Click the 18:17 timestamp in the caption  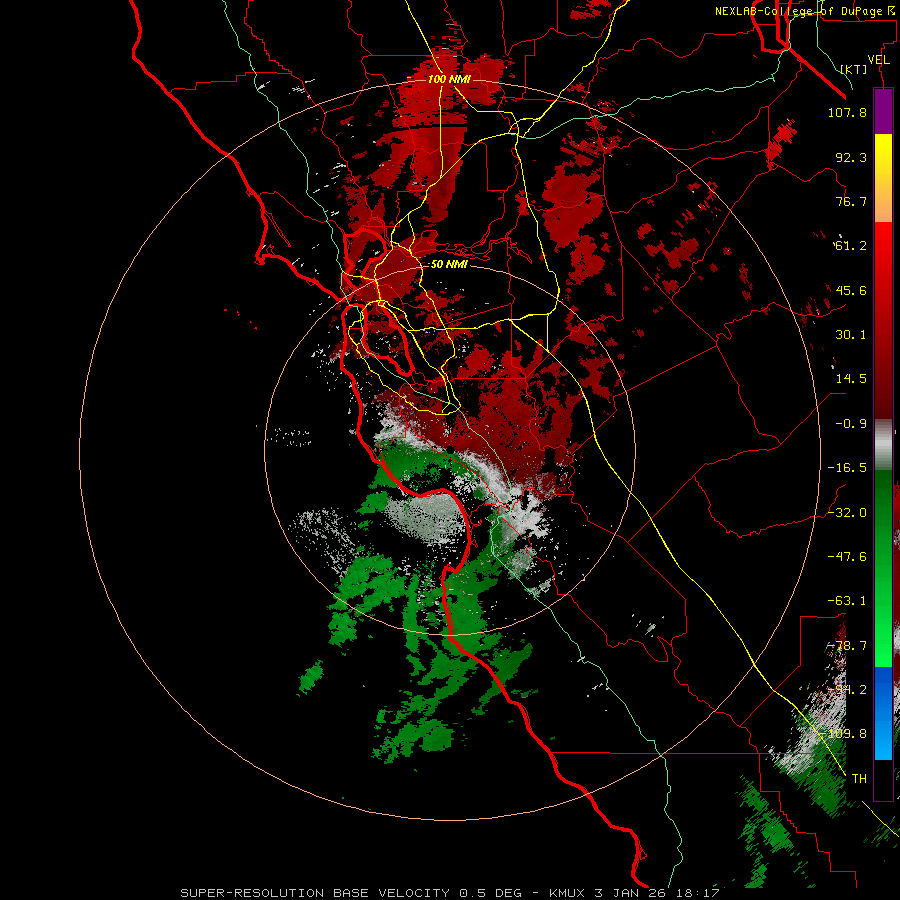pos(698,893)
